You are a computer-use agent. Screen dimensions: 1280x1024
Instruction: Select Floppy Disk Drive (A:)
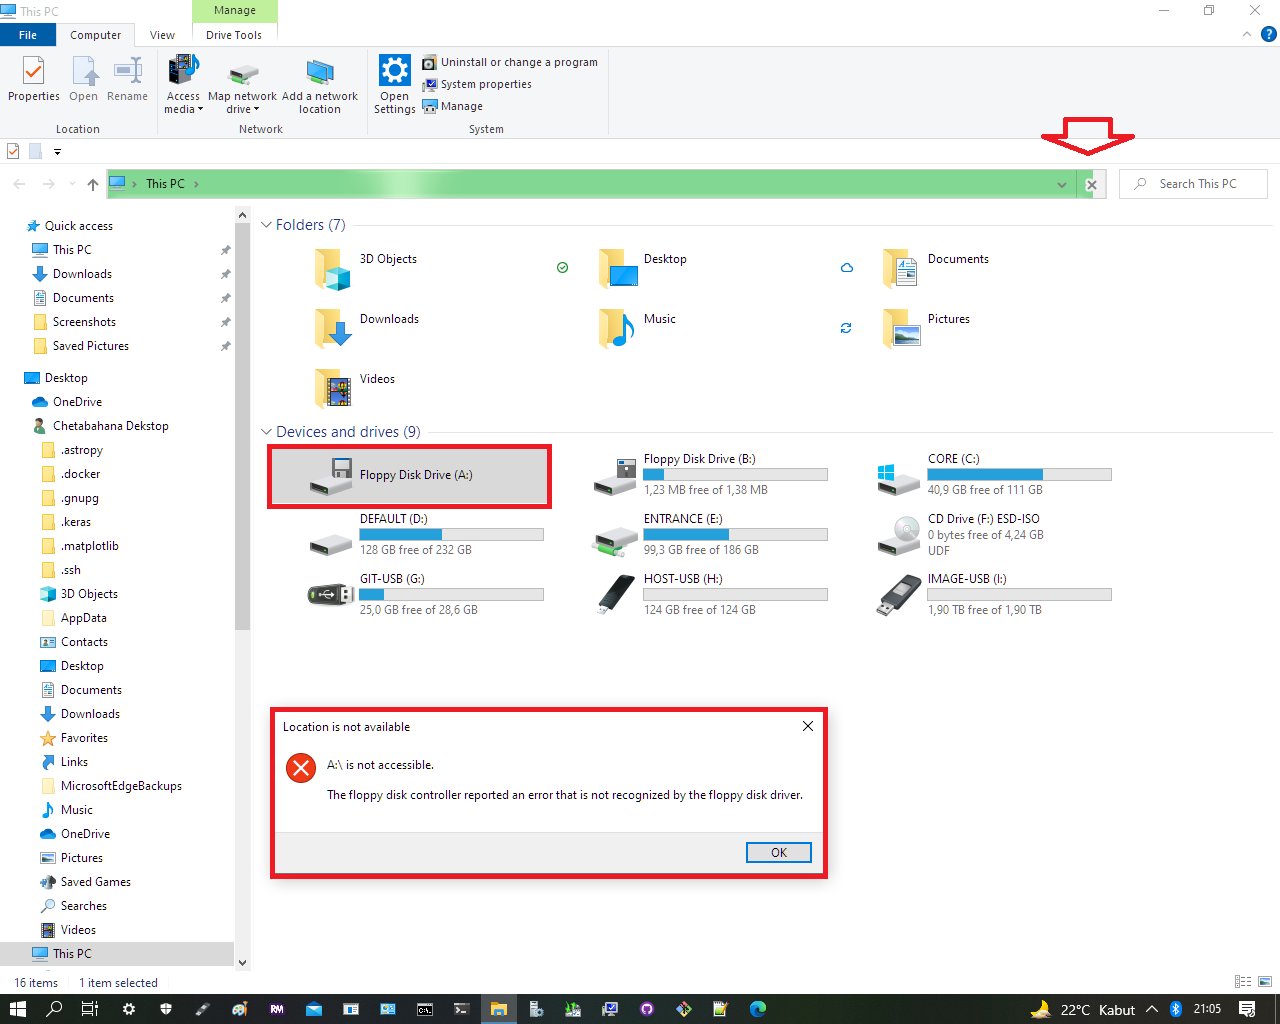tap(410, 476)
